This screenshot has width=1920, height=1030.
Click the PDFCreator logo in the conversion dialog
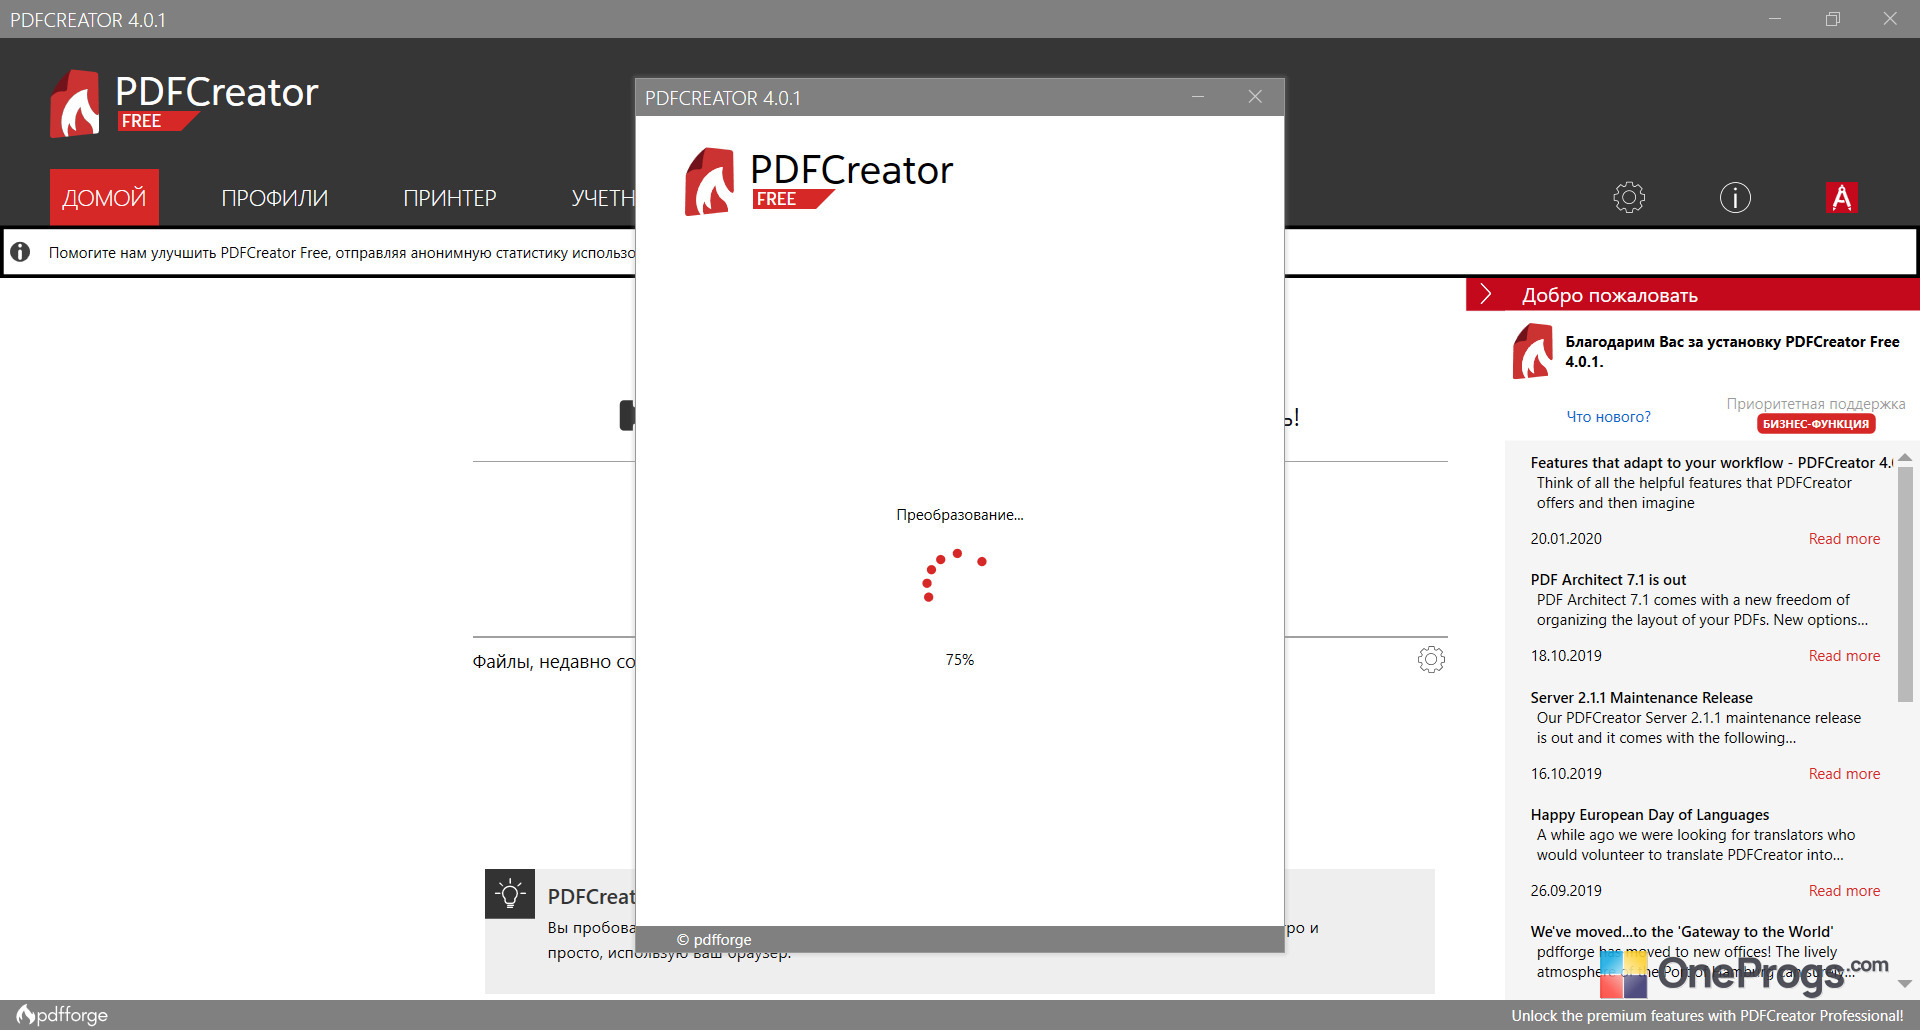818,181
